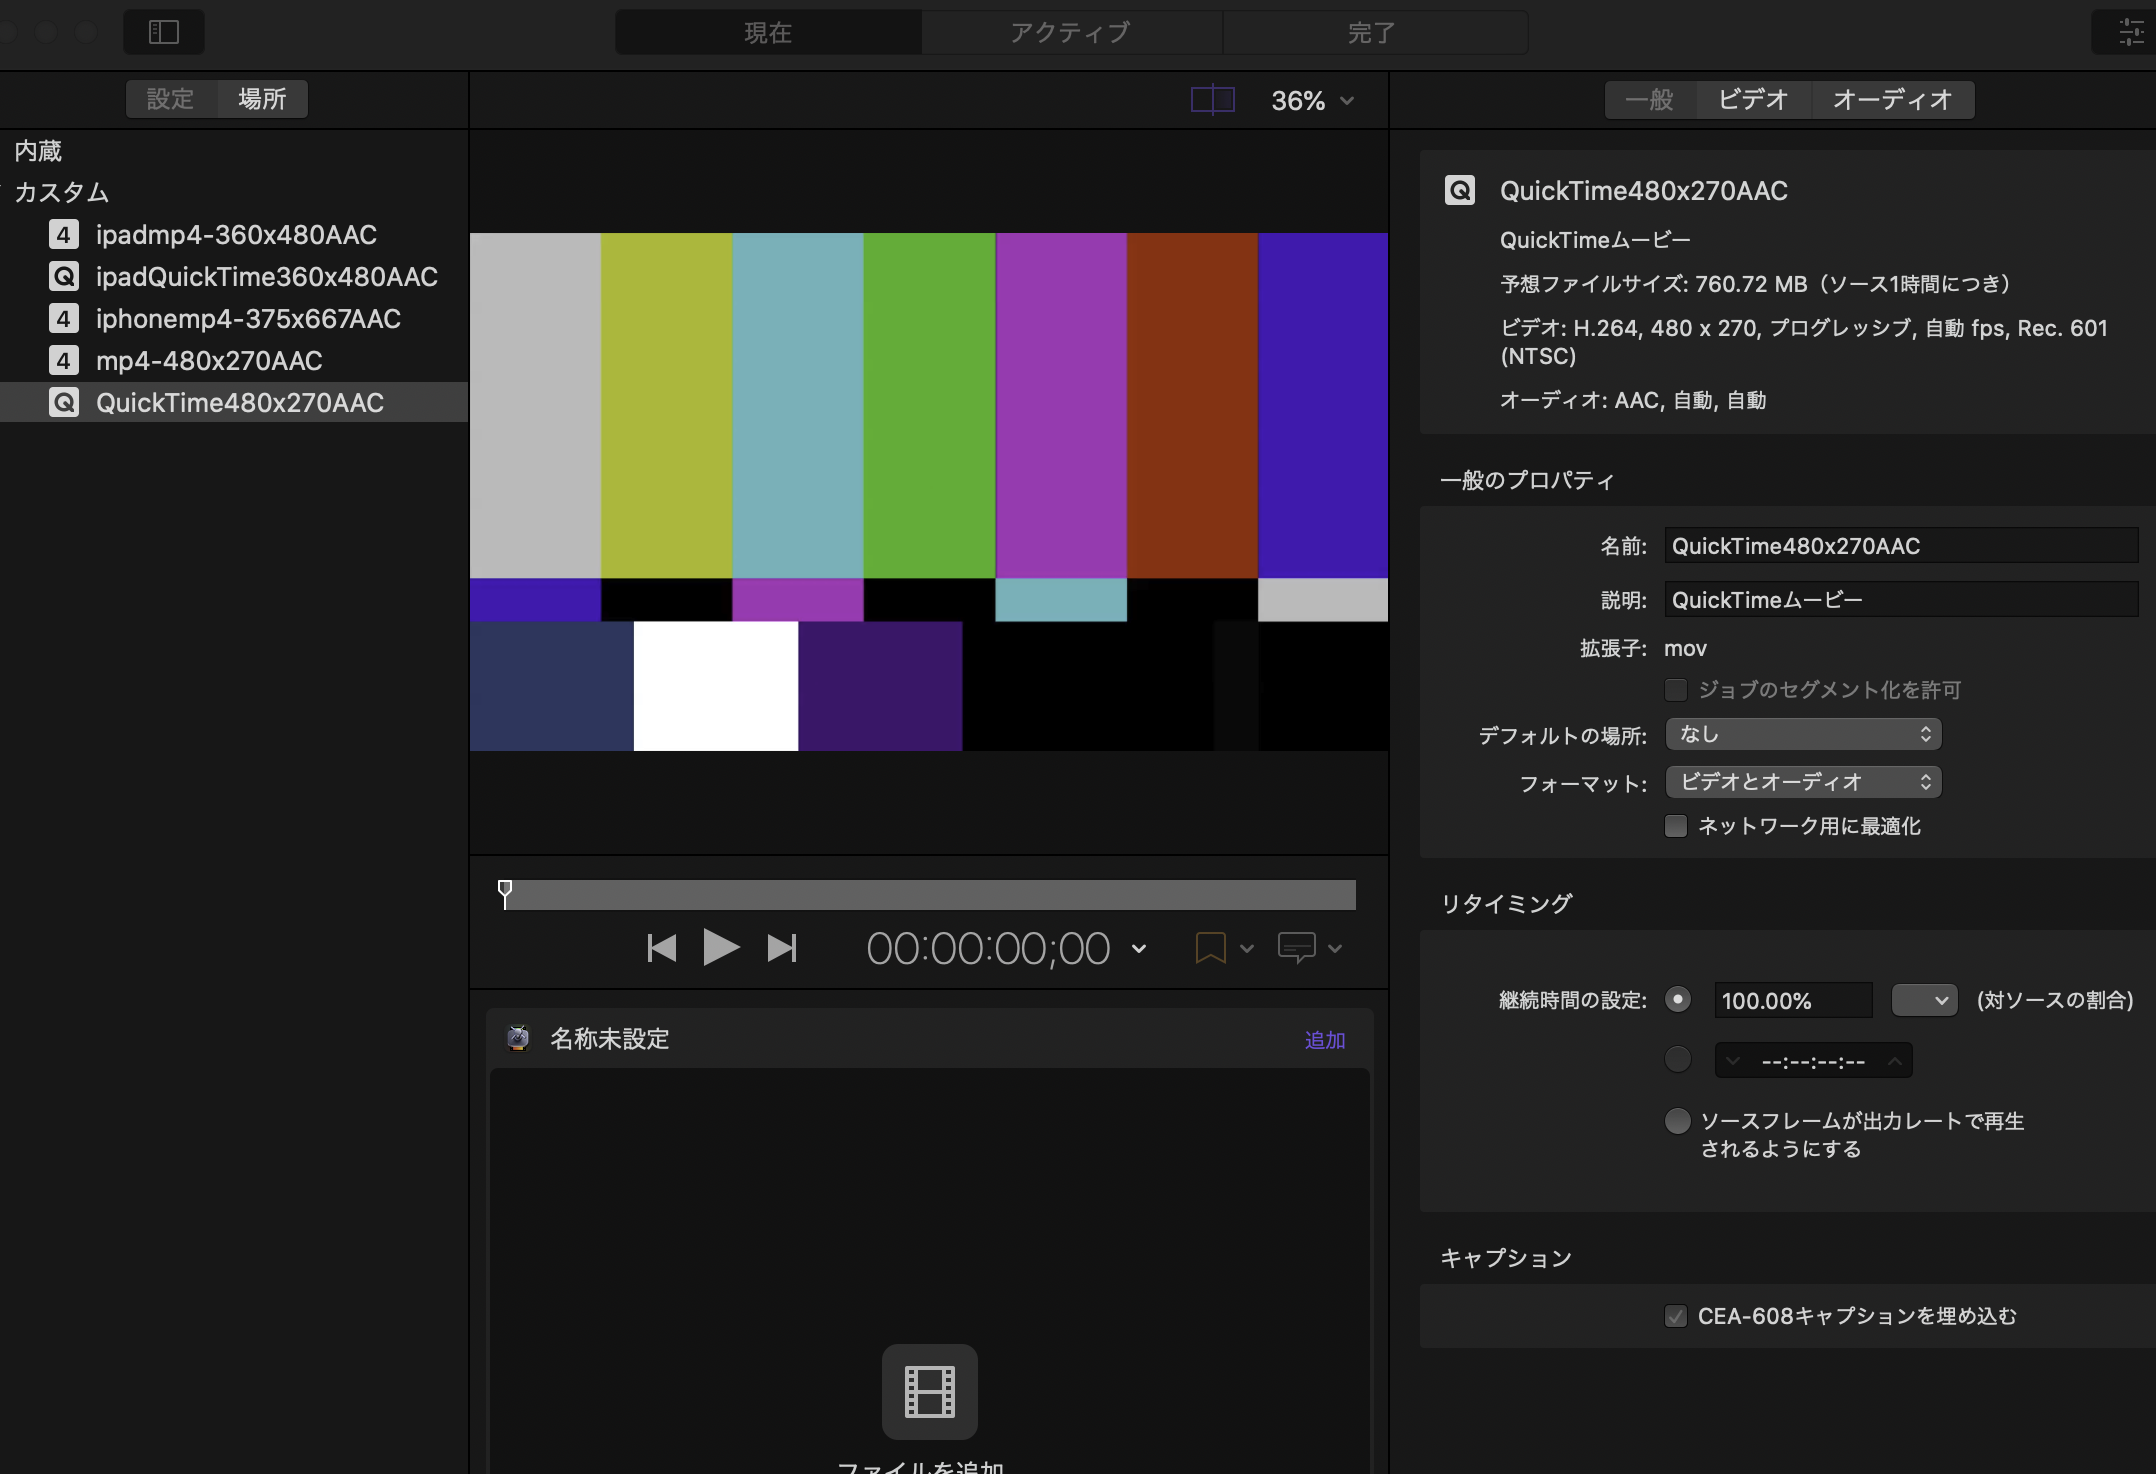Viewport: 2156px width, 1474px height.
Task: Jump to the previous marker
Action: click(x=661, y=948)
